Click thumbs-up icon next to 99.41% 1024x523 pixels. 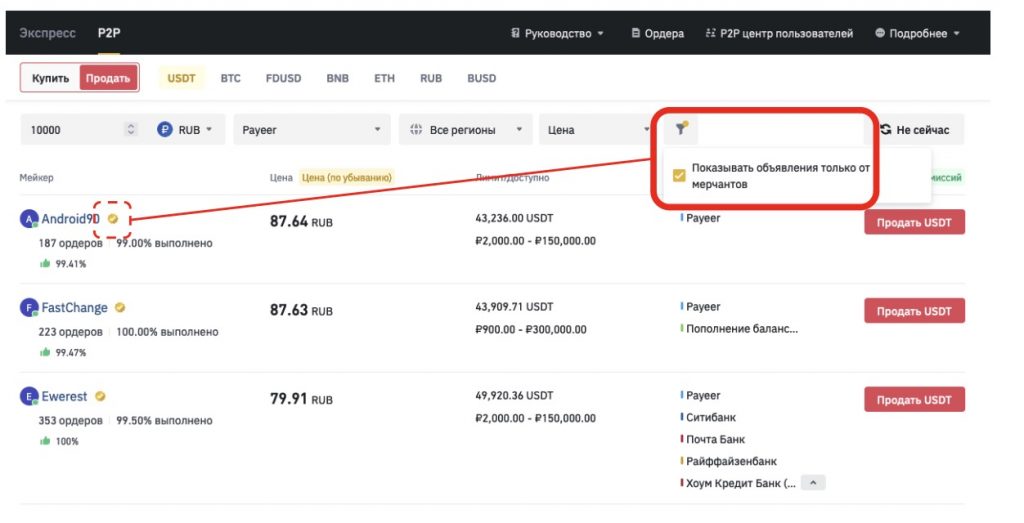point(45,263)
